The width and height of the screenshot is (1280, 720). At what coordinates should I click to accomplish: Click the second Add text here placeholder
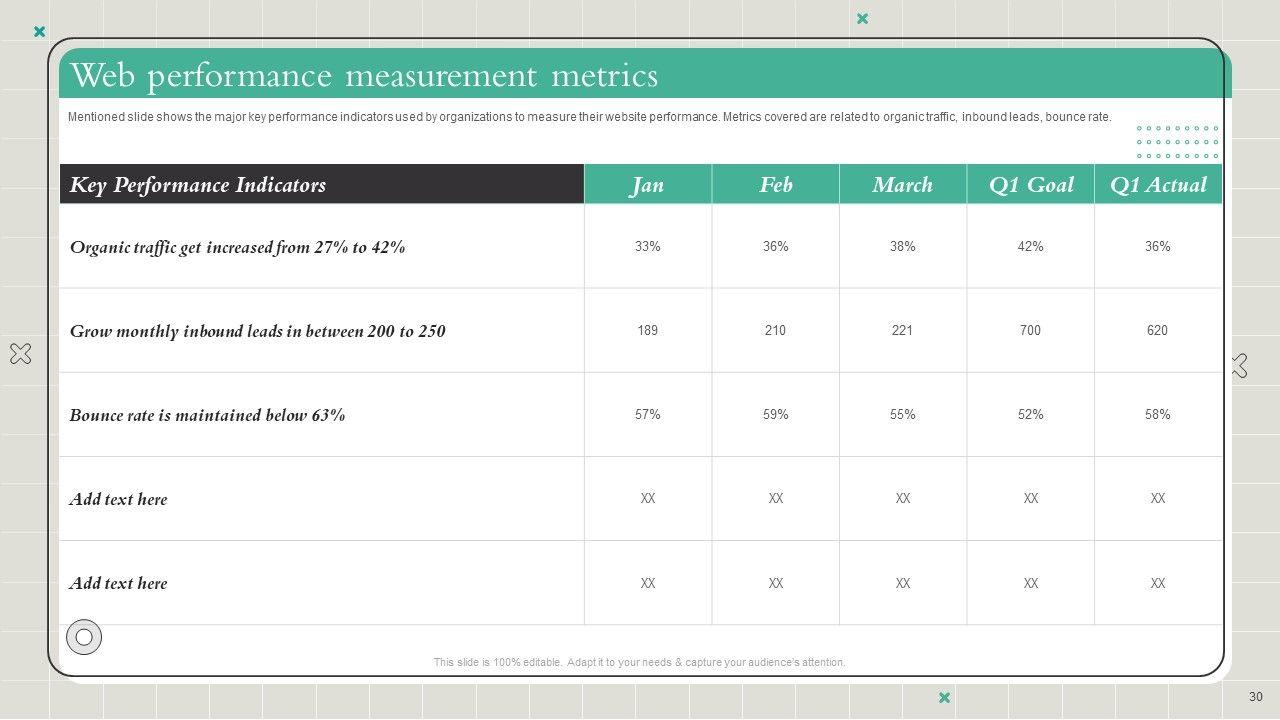click(x=118, y=583)
